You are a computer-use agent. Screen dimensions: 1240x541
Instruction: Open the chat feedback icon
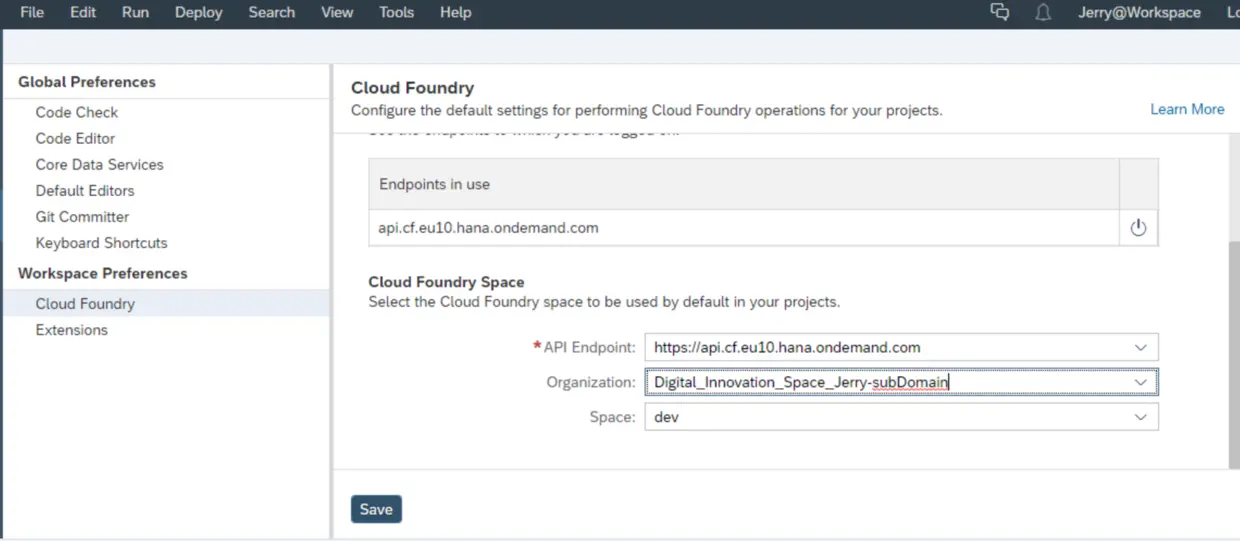pos(999,13)
